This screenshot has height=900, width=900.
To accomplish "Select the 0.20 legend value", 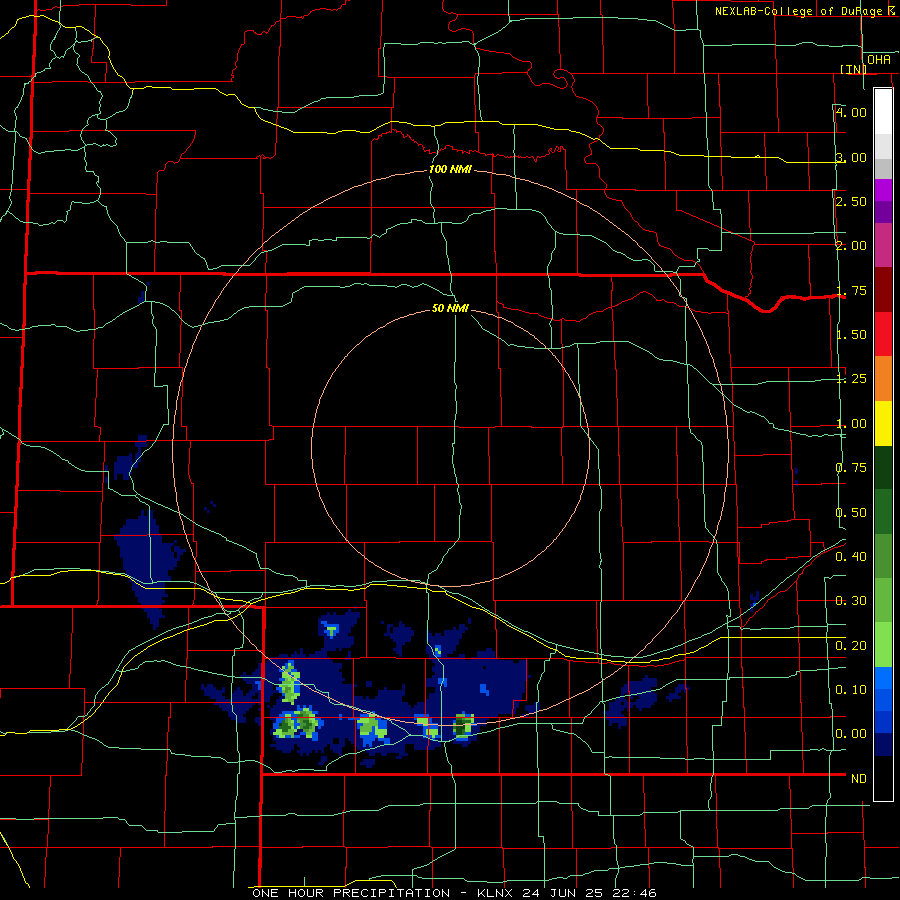I will point(851,646).
